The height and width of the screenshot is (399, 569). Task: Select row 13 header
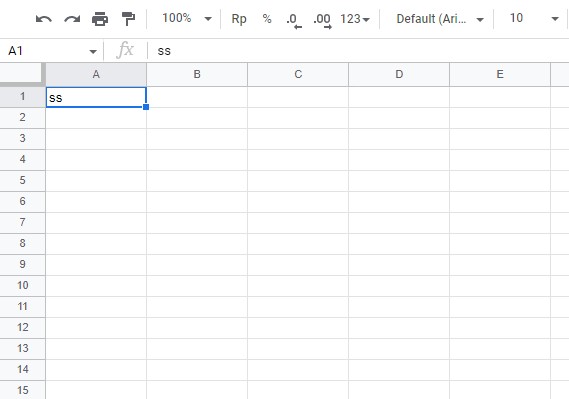click(22, 349)
